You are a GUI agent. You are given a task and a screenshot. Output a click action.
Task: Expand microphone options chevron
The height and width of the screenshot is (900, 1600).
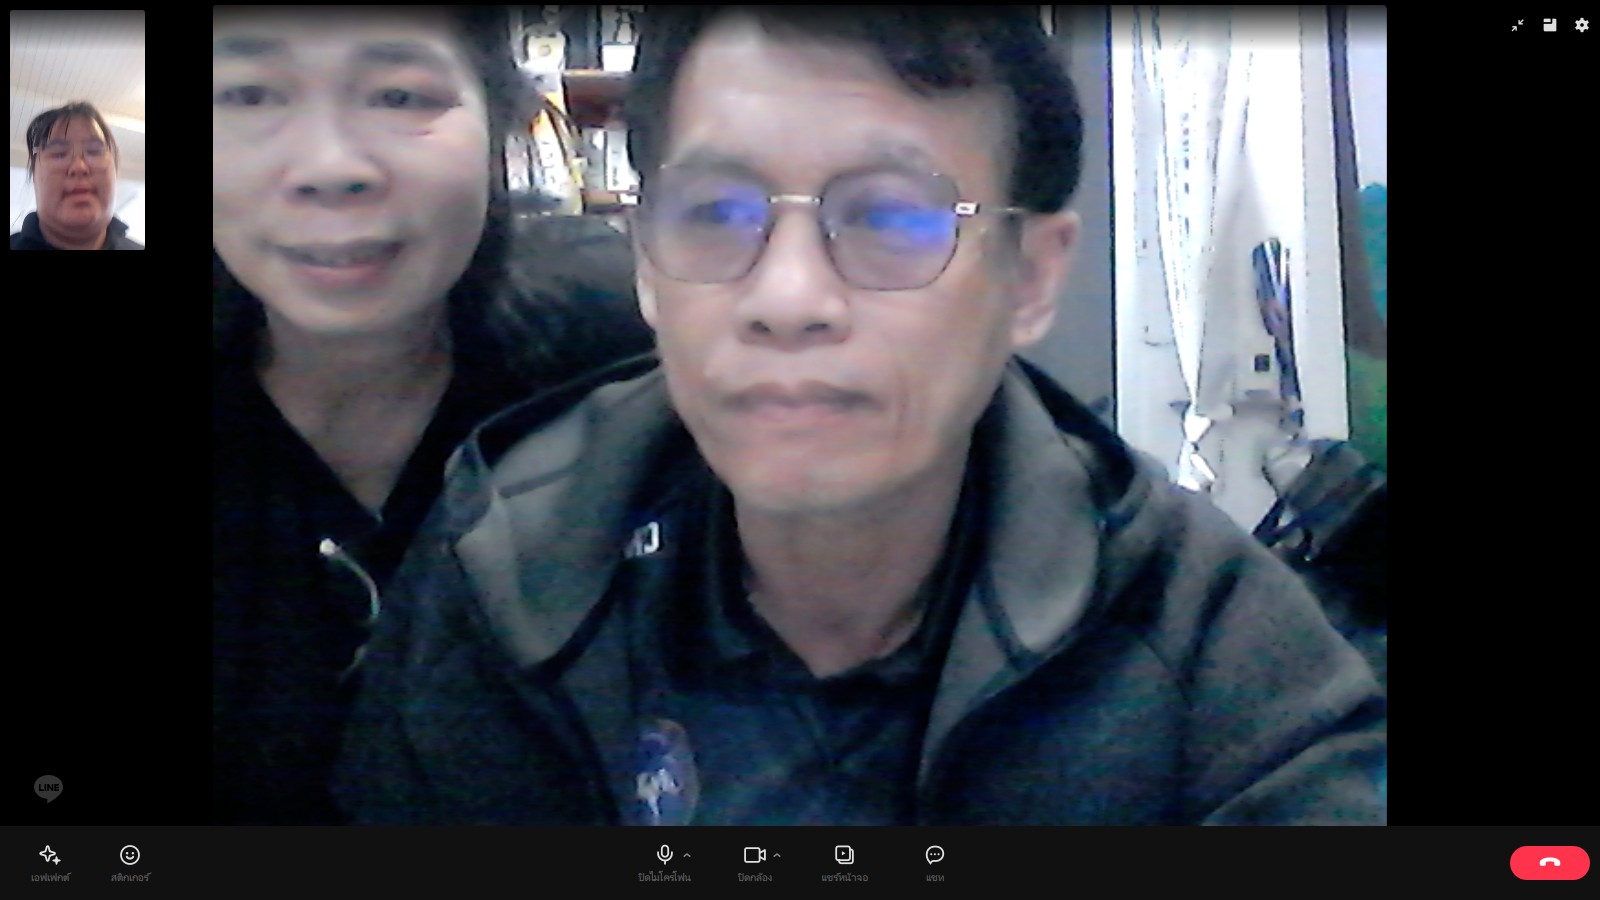(x=687, y=855)
